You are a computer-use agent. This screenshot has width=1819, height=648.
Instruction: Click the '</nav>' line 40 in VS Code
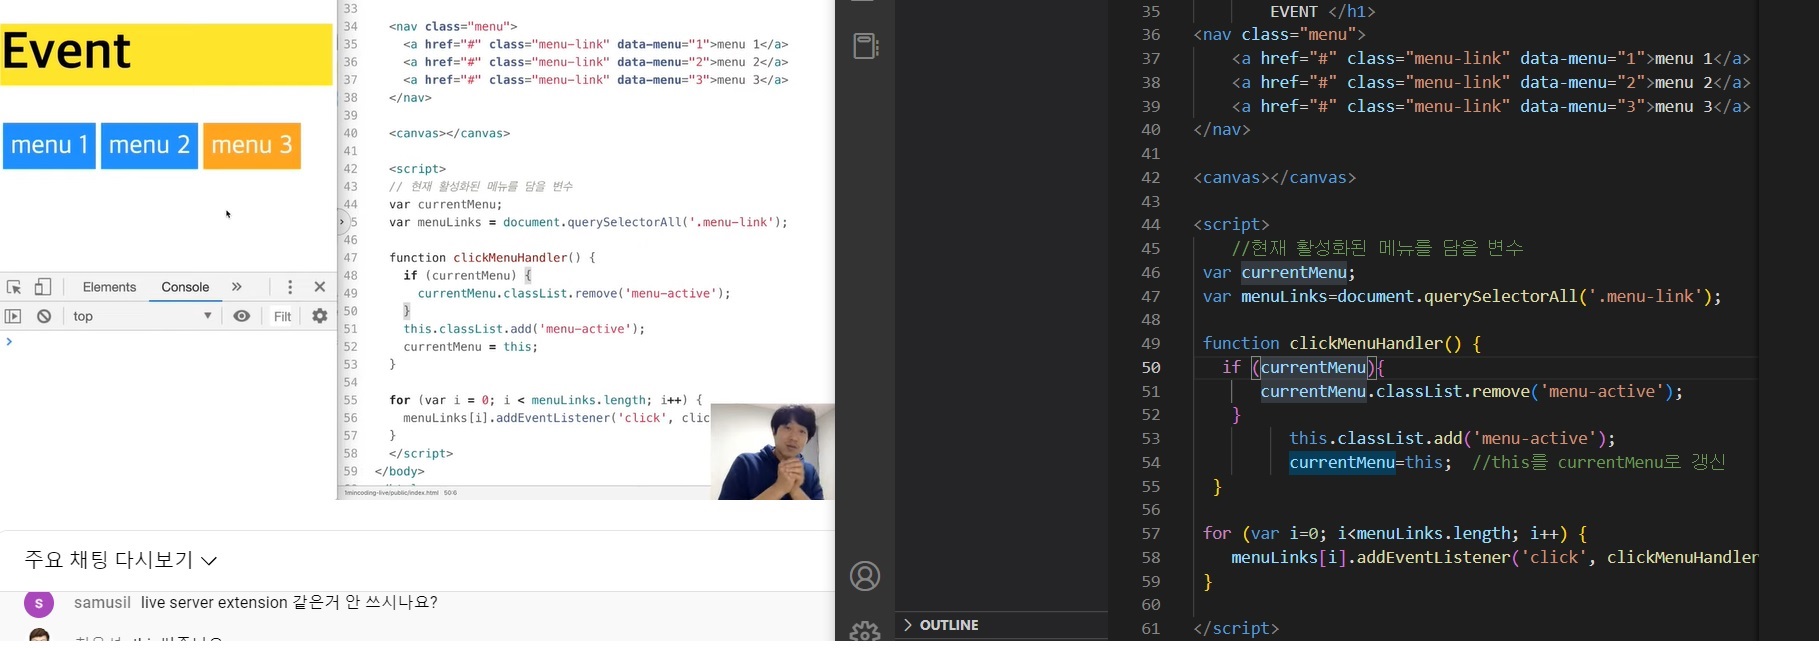click(1221, 129)
